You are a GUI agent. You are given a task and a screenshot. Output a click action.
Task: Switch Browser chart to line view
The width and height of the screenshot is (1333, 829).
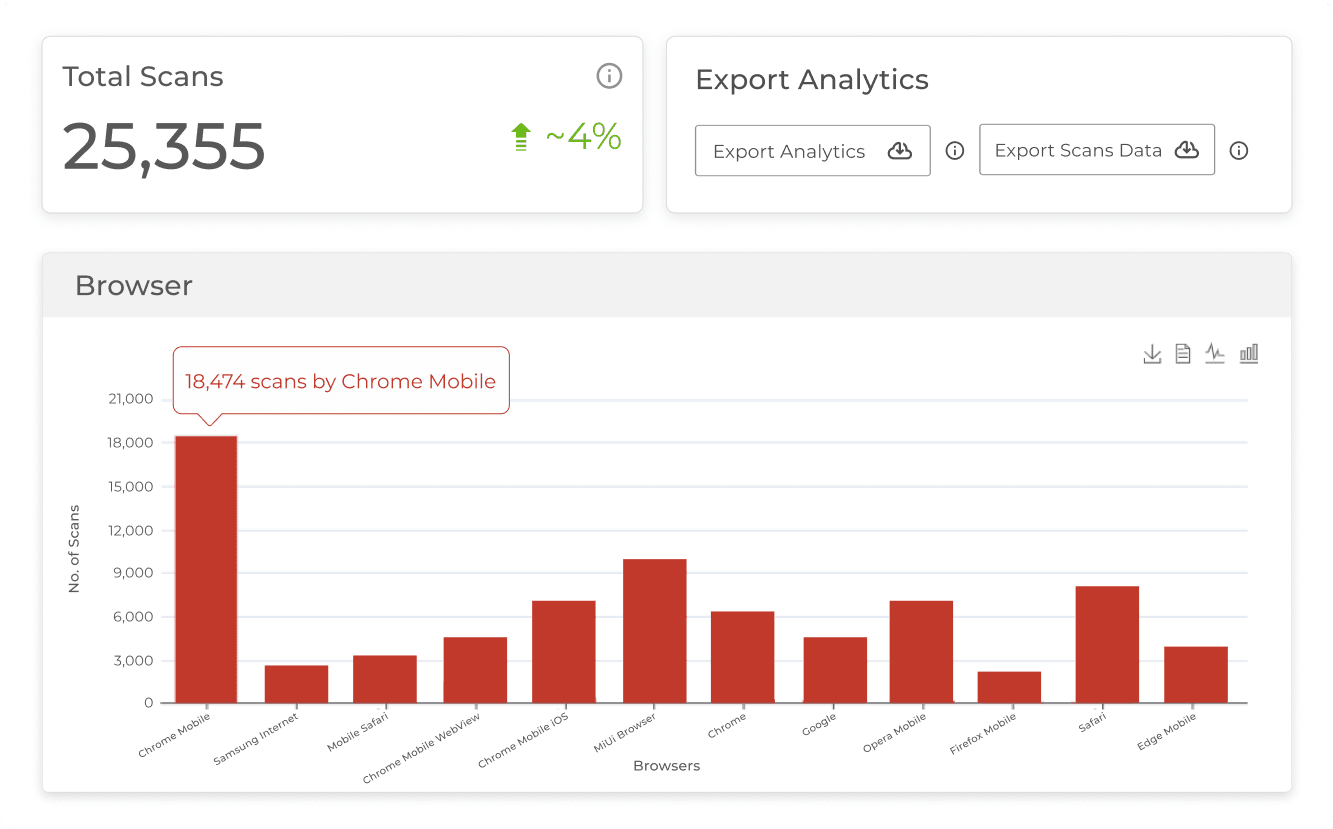click(1215, 353)
